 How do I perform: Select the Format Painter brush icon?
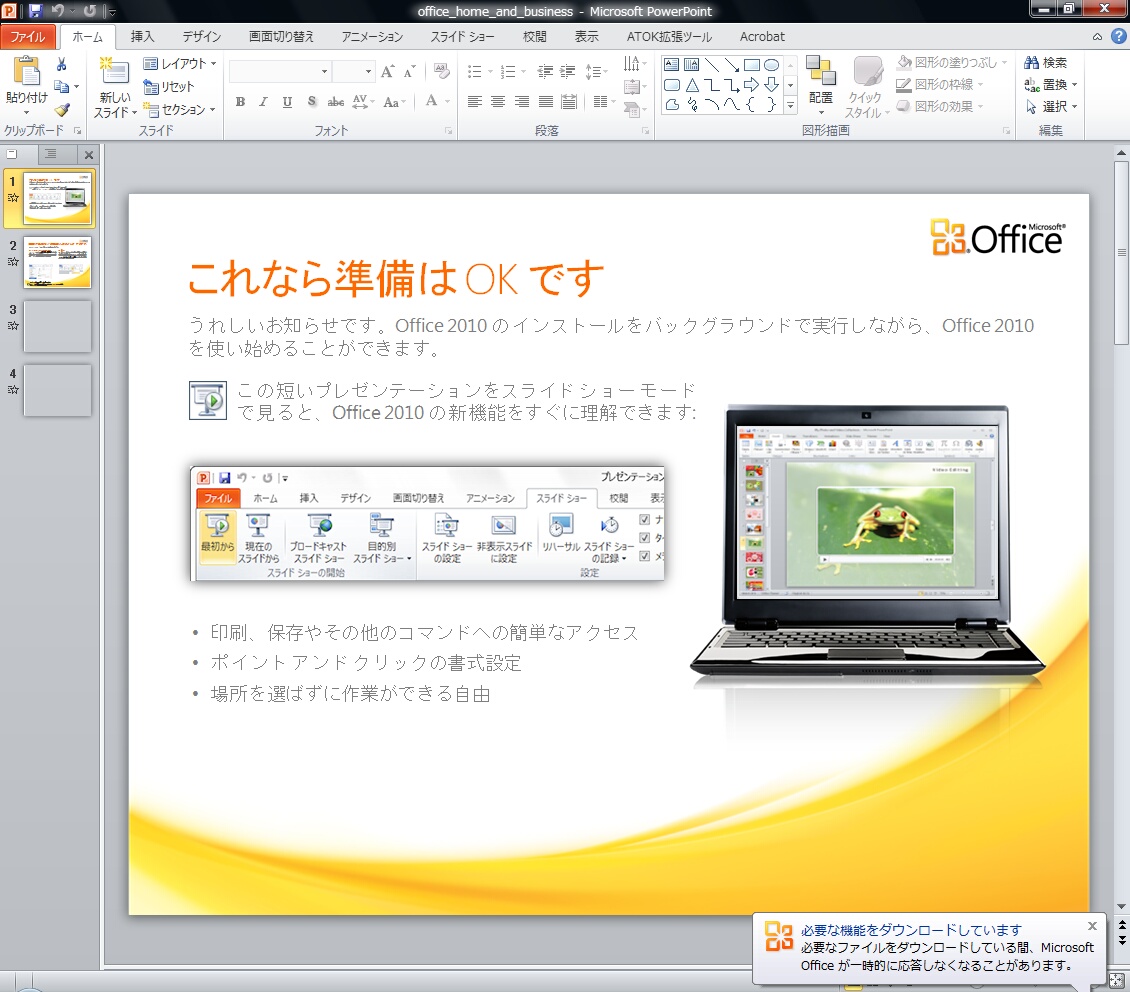62,110
